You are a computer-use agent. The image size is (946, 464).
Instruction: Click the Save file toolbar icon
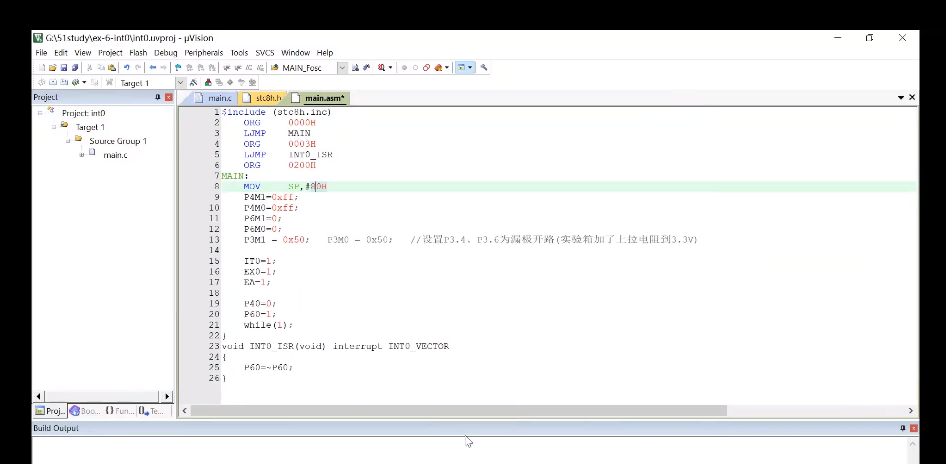[63, 68]
